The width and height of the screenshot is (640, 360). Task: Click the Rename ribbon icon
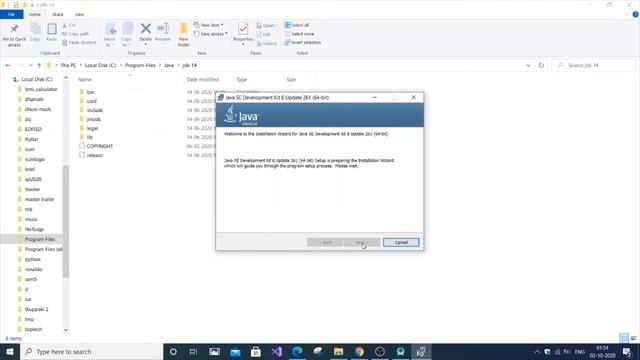click(x=163, y=33)
